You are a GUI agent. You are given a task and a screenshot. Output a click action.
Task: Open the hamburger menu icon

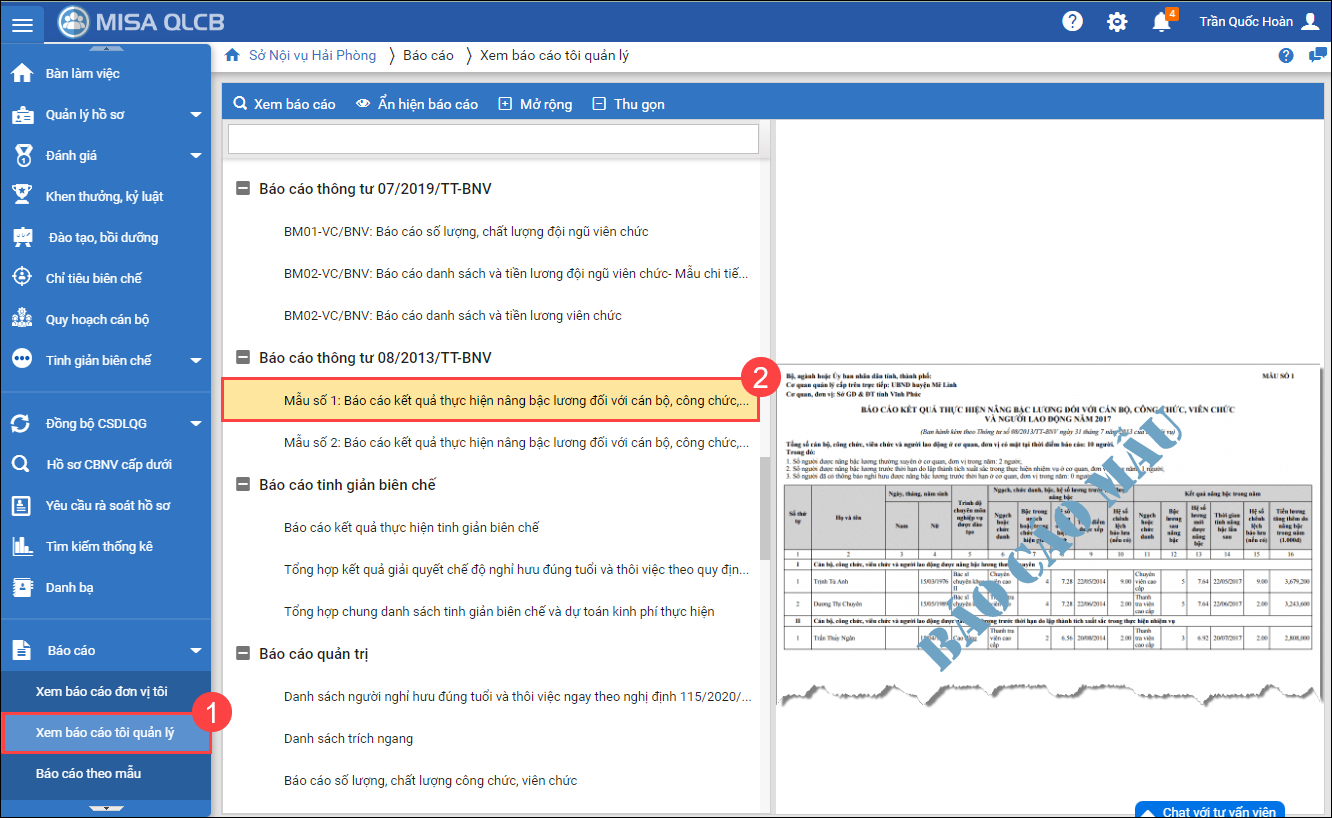[22, 24]
